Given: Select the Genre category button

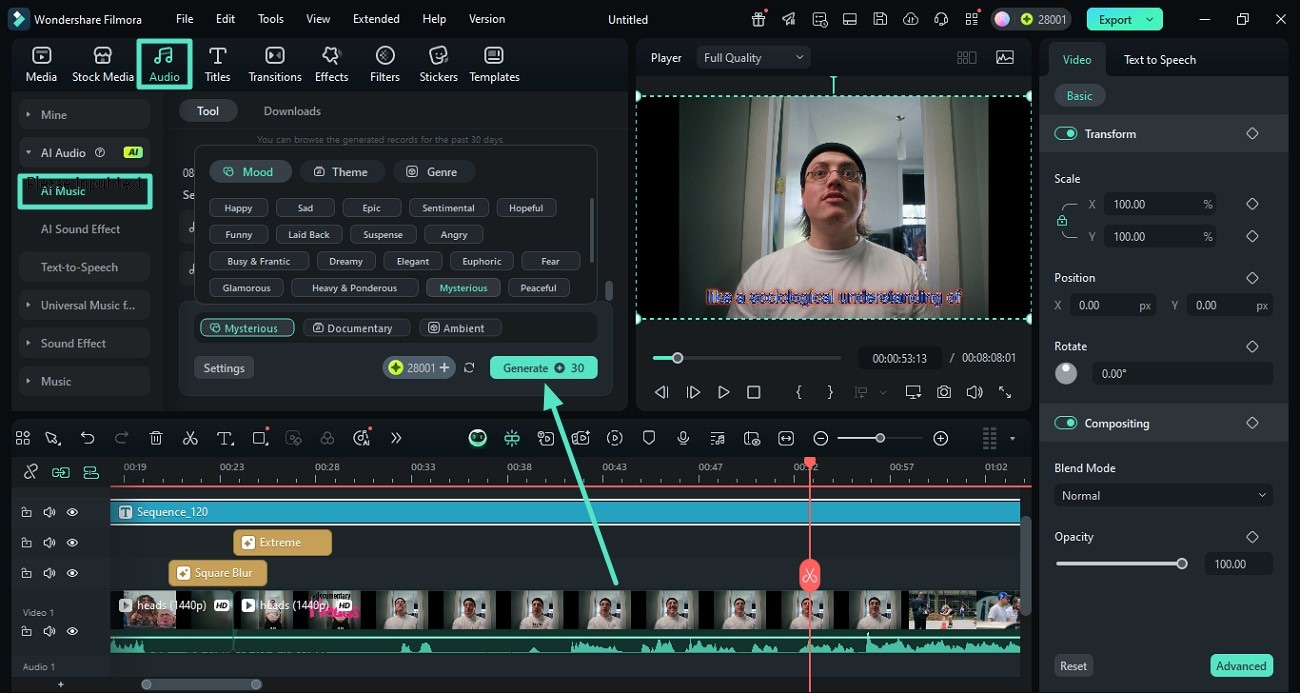Looking at the screenshot, I should (x=433, y=172).
